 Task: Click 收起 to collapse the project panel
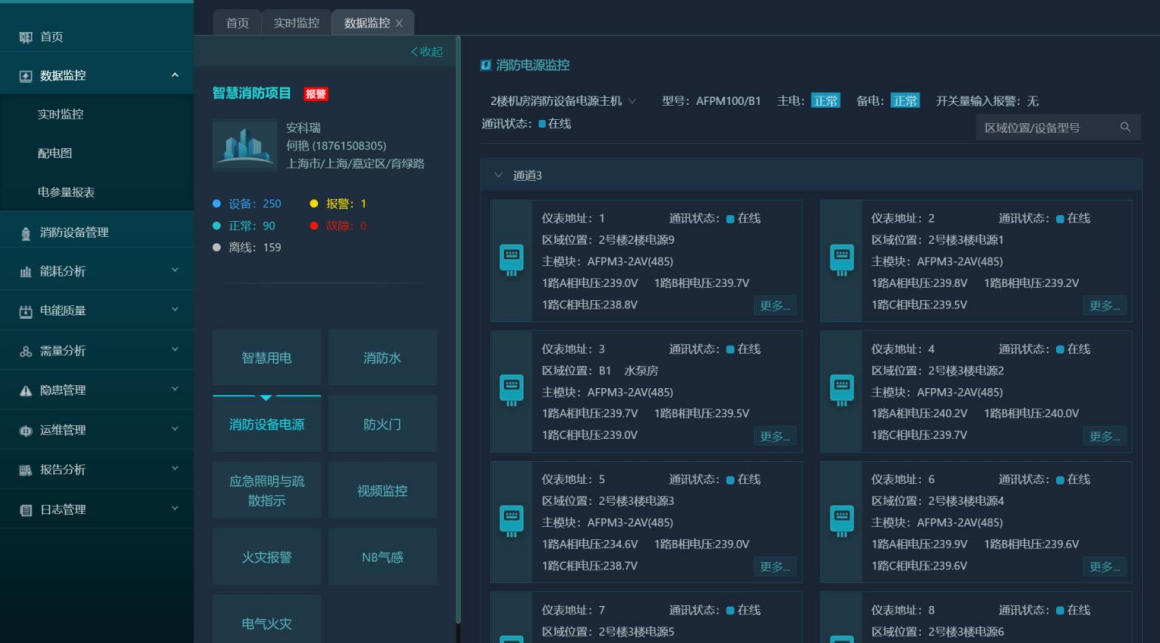[x=427, y=52]
